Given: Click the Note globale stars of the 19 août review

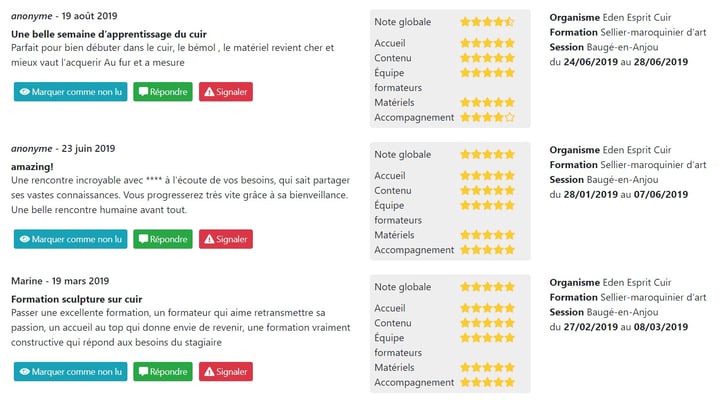Looking at the screenshot, I should coord(487,21).
